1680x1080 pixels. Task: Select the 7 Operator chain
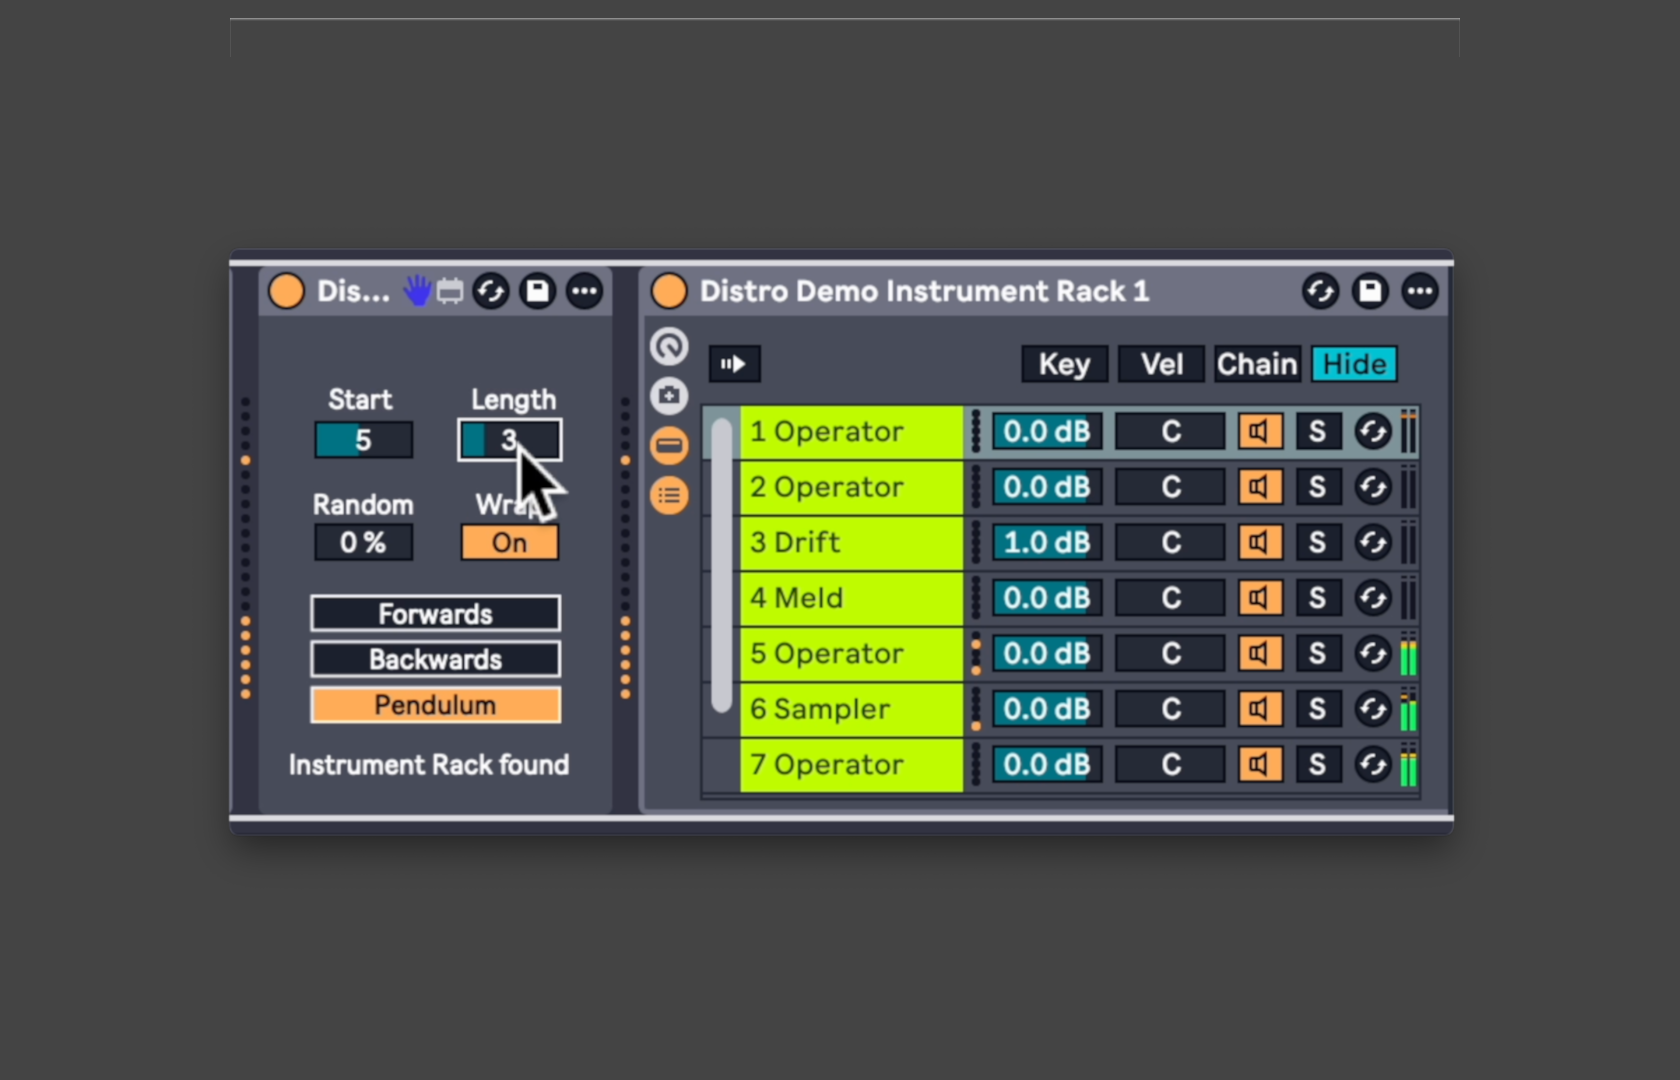[x=850, y=765]
